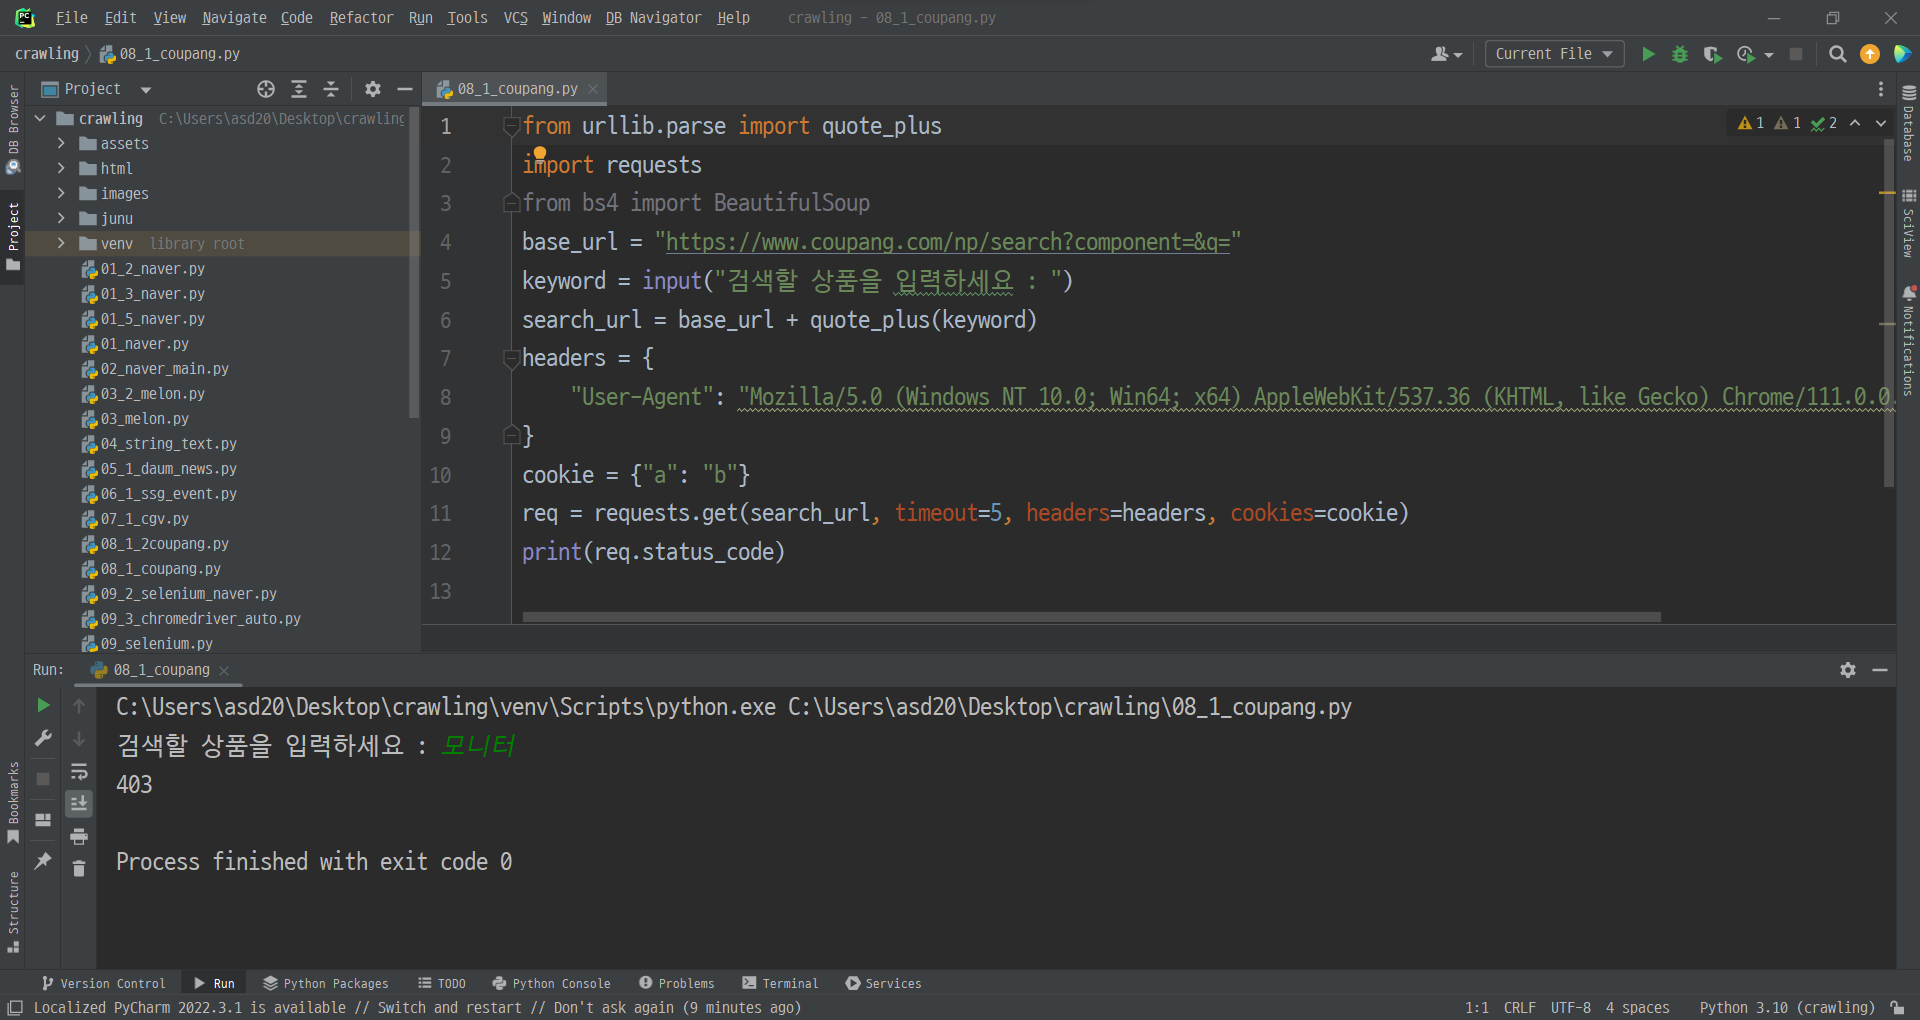1920x1020 pixels.
Task: Open Project view selector dropdown
Action: (x=96, y=89)
